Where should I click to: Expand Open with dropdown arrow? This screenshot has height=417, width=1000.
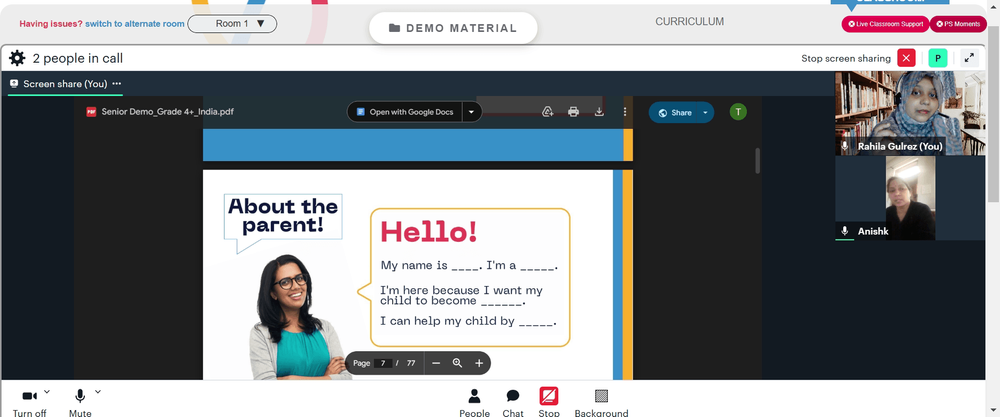(472, 112)
